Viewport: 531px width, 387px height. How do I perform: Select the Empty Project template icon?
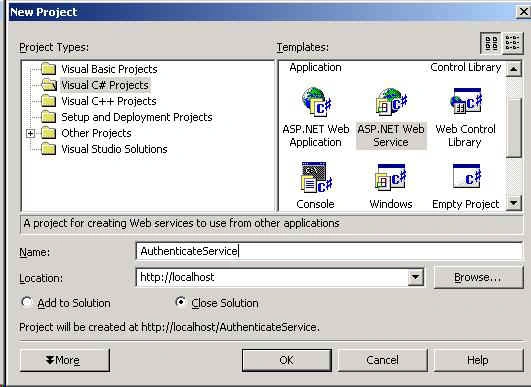pos(467,176)
